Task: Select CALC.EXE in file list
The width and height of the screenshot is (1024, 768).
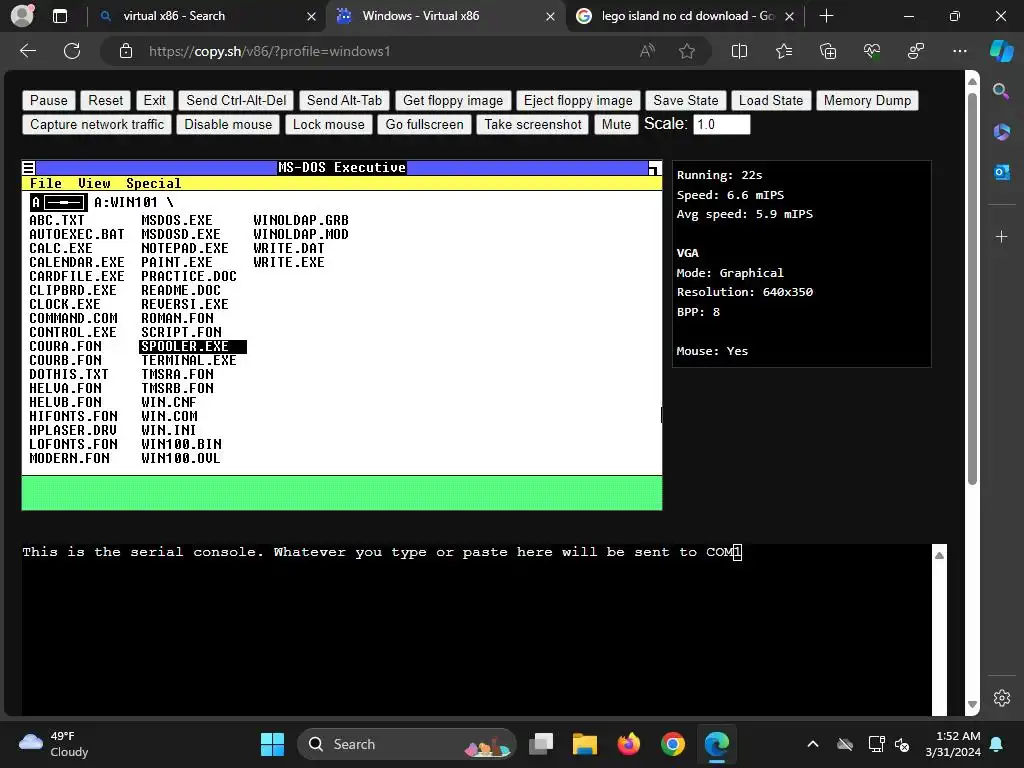Action: coord(61,249)
